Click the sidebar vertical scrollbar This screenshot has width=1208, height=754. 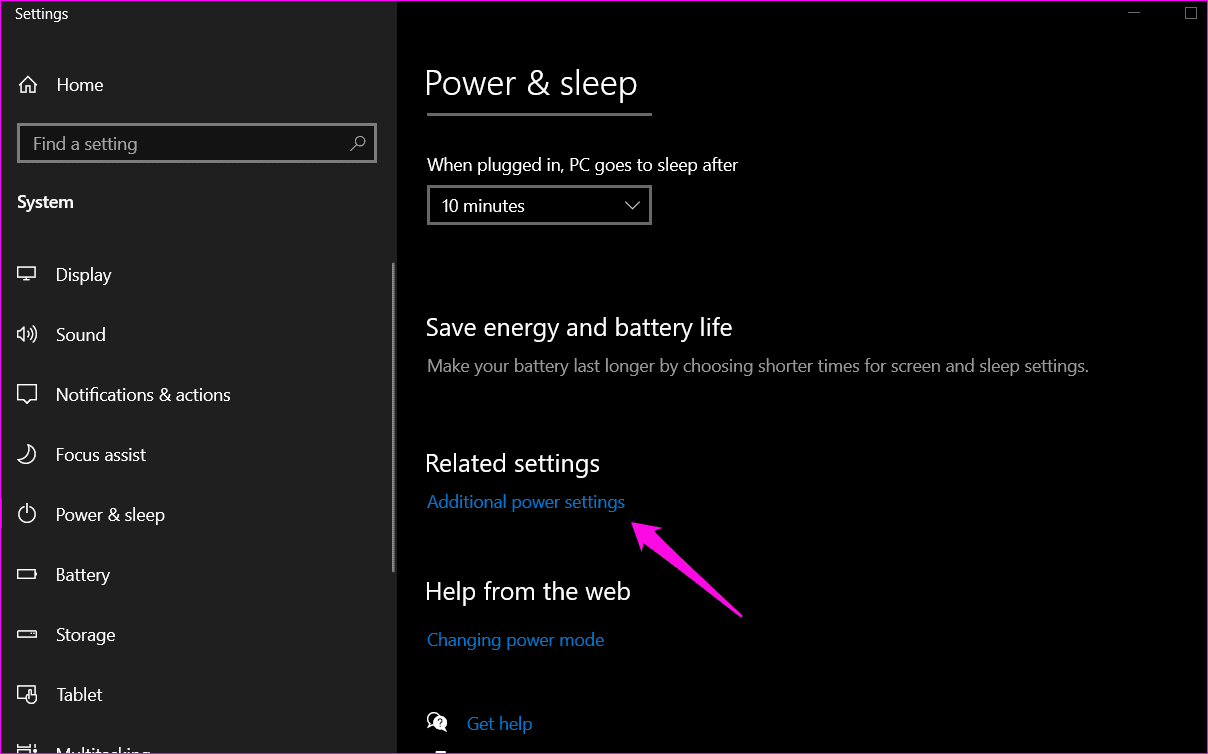click(393, 417)
